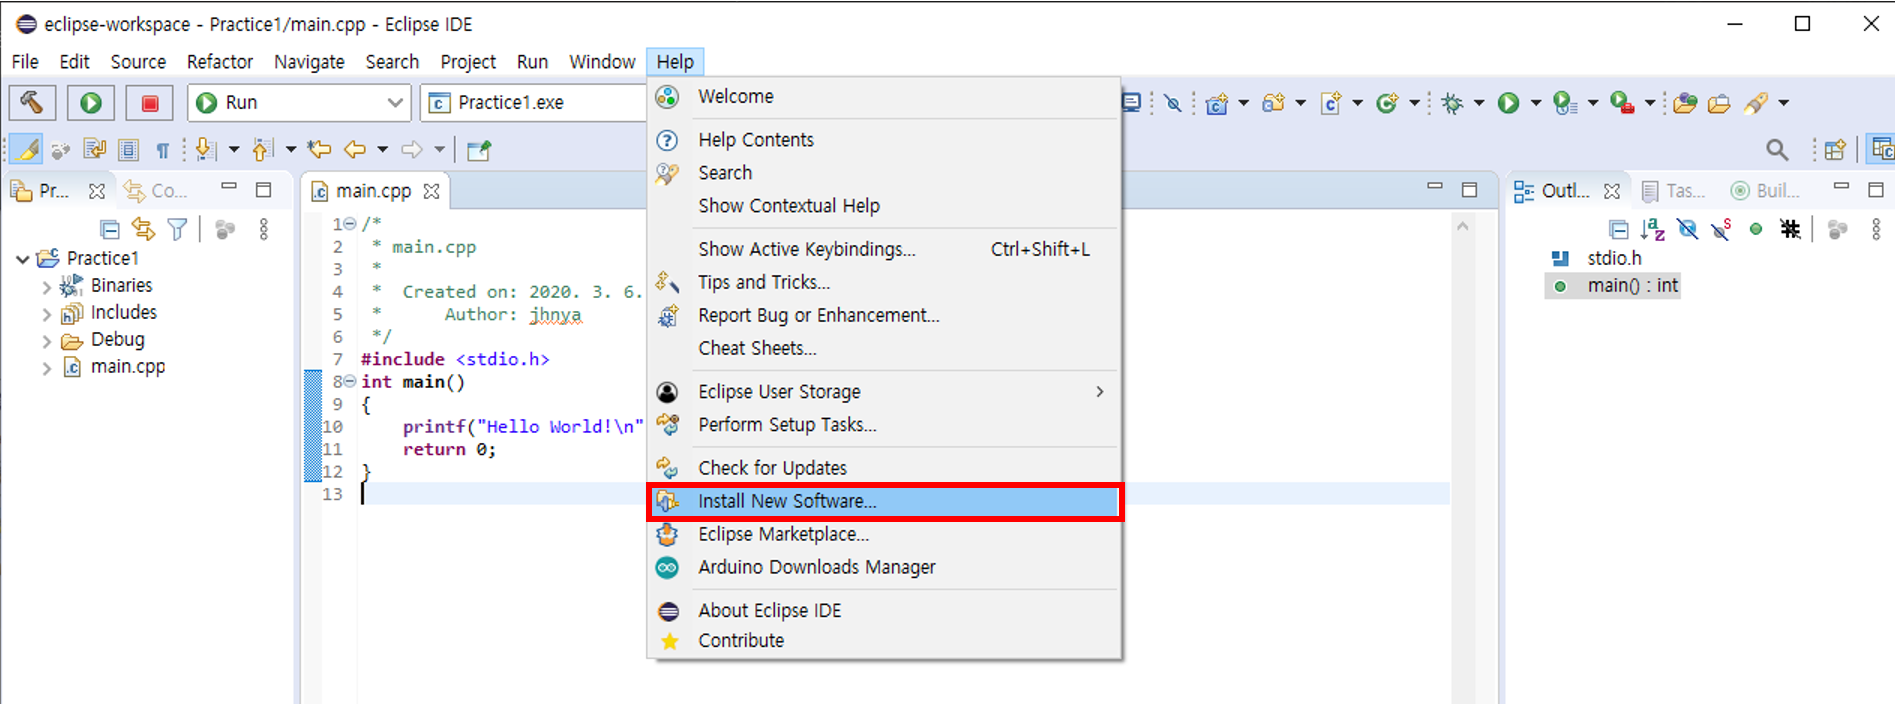Click the red Stop button
The image size is (1895, 704).
coord(150,102)
